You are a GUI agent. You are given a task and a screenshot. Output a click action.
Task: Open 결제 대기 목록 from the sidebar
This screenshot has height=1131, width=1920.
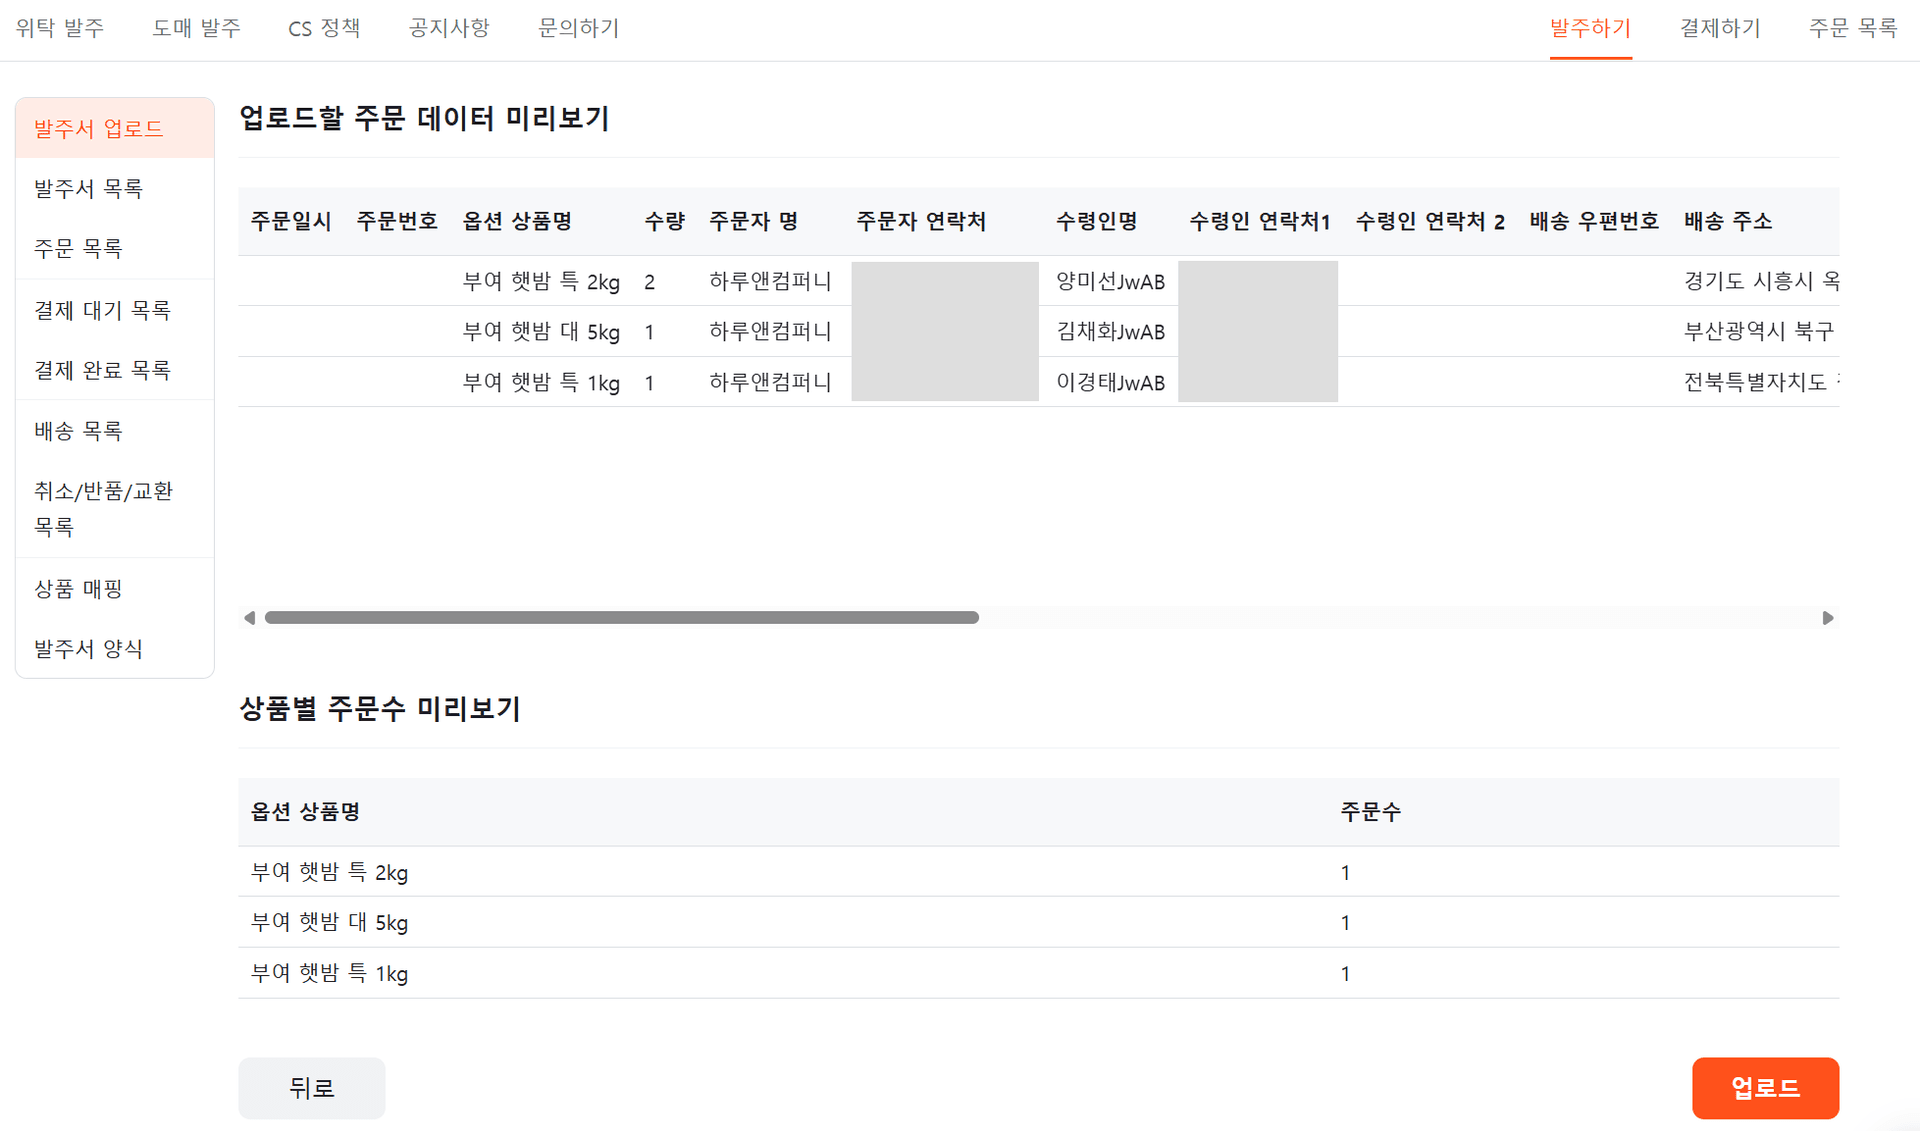(103, 310)
